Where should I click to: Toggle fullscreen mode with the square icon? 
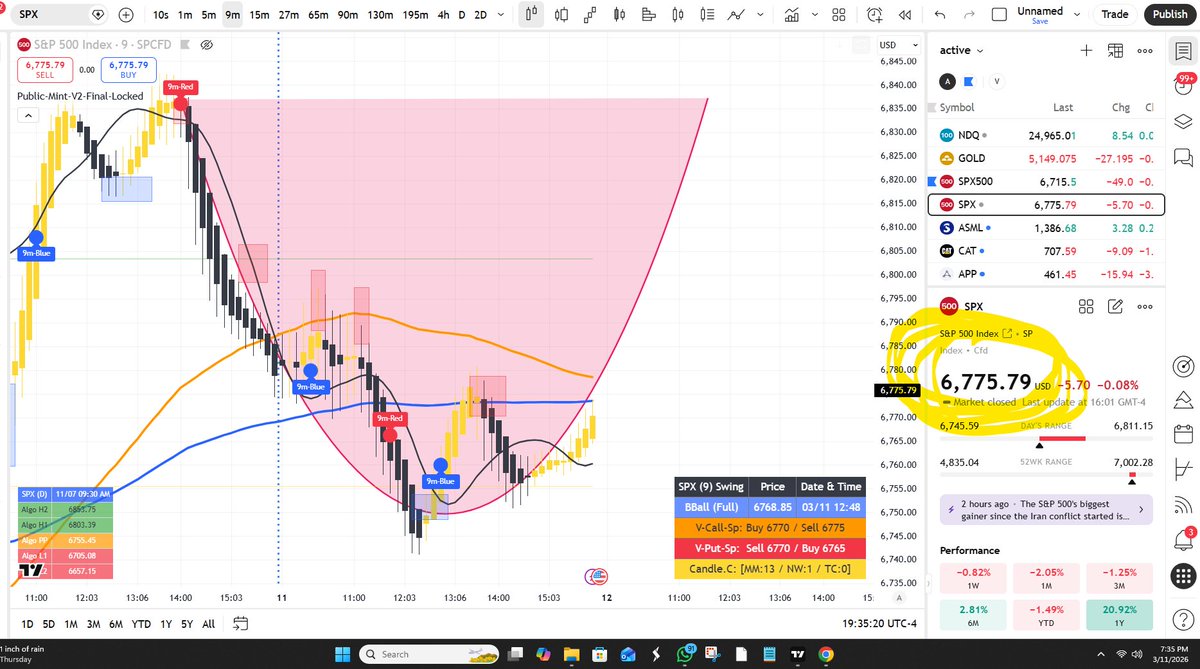point(1000,15)
